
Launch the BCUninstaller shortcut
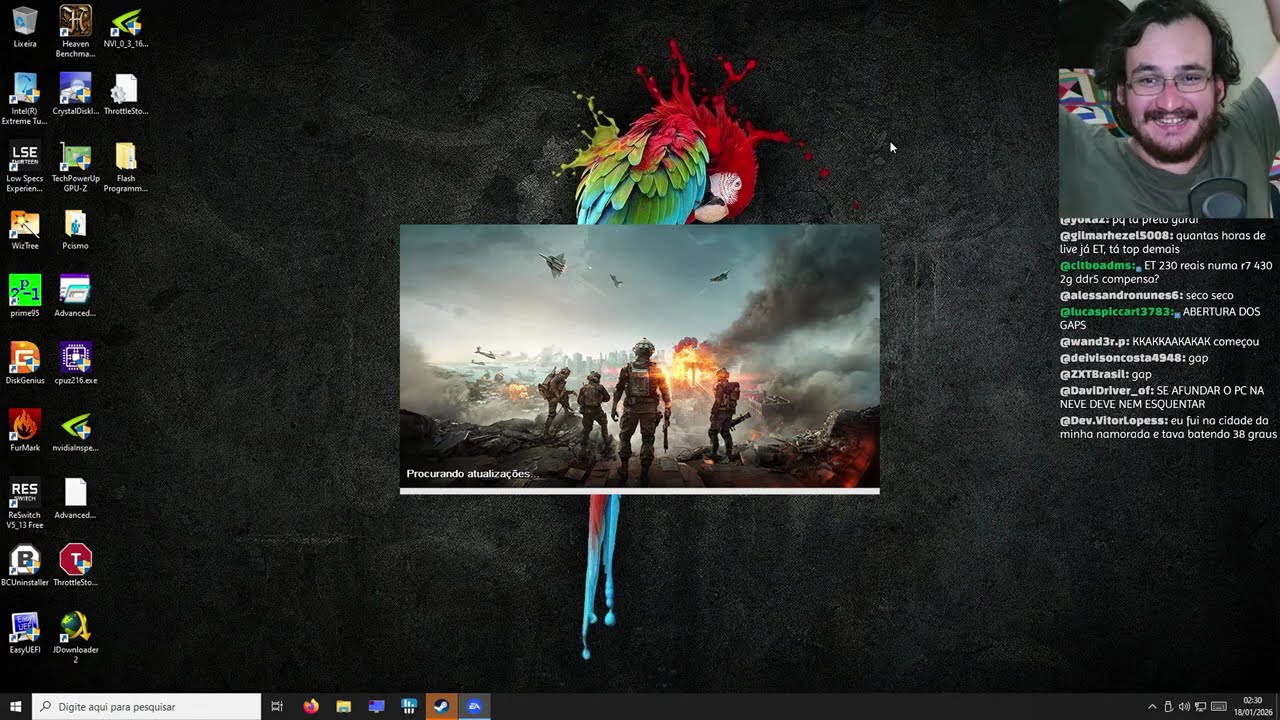click(25, 566)
